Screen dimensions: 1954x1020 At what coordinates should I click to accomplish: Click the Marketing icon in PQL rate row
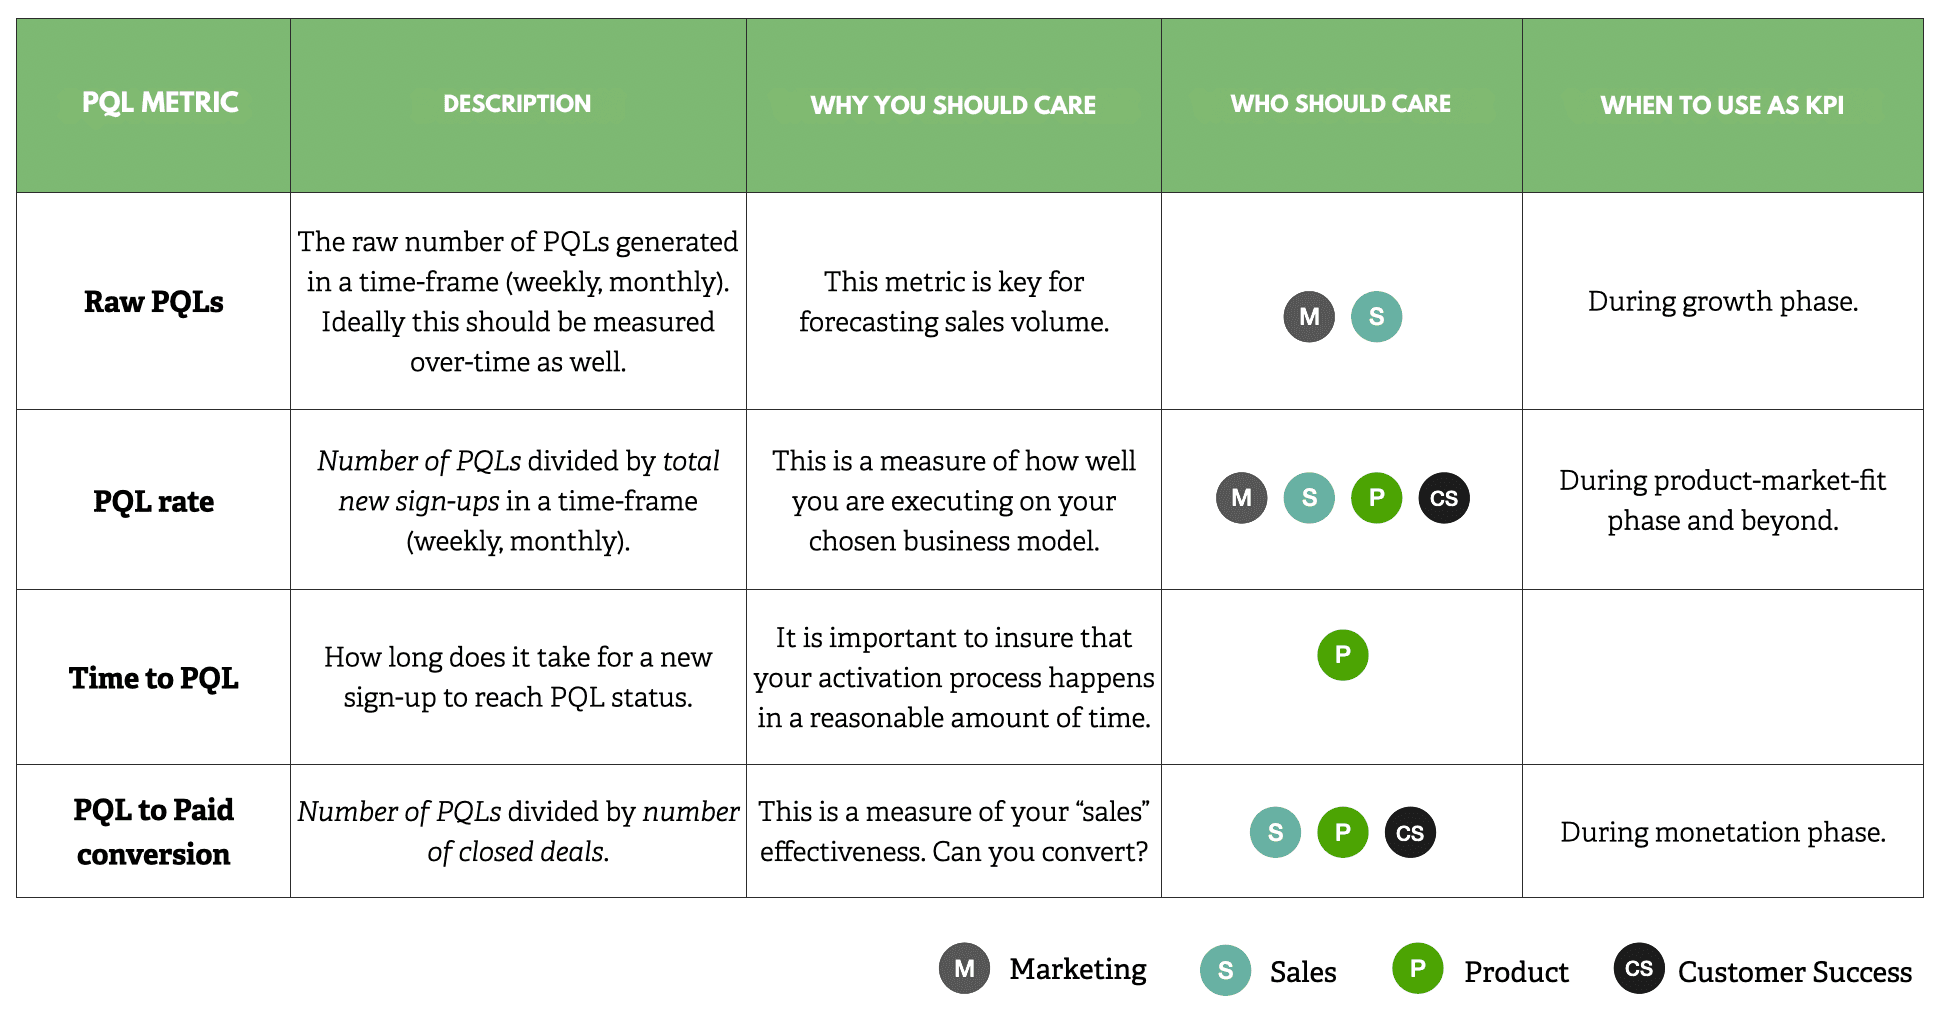coord(1241,498)
